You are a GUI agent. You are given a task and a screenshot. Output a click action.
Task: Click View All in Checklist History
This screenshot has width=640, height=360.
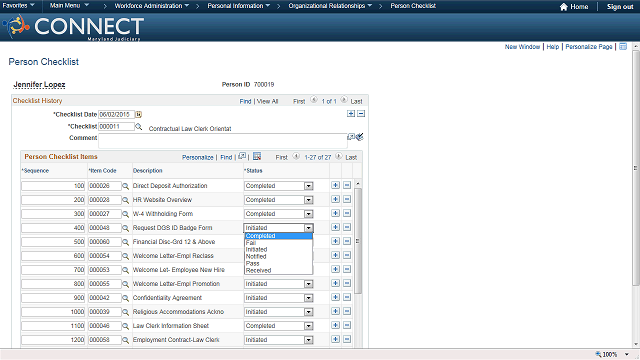(267, 101)
